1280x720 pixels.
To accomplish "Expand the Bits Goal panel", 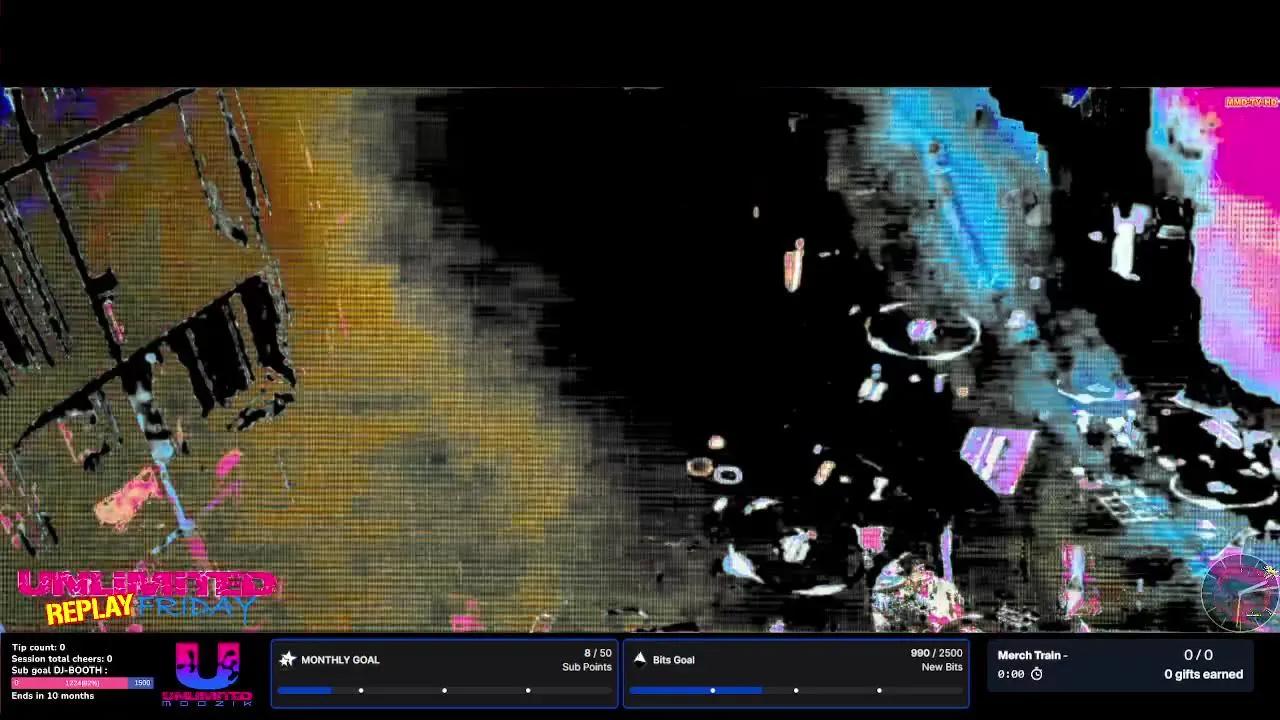I will 797,673.
